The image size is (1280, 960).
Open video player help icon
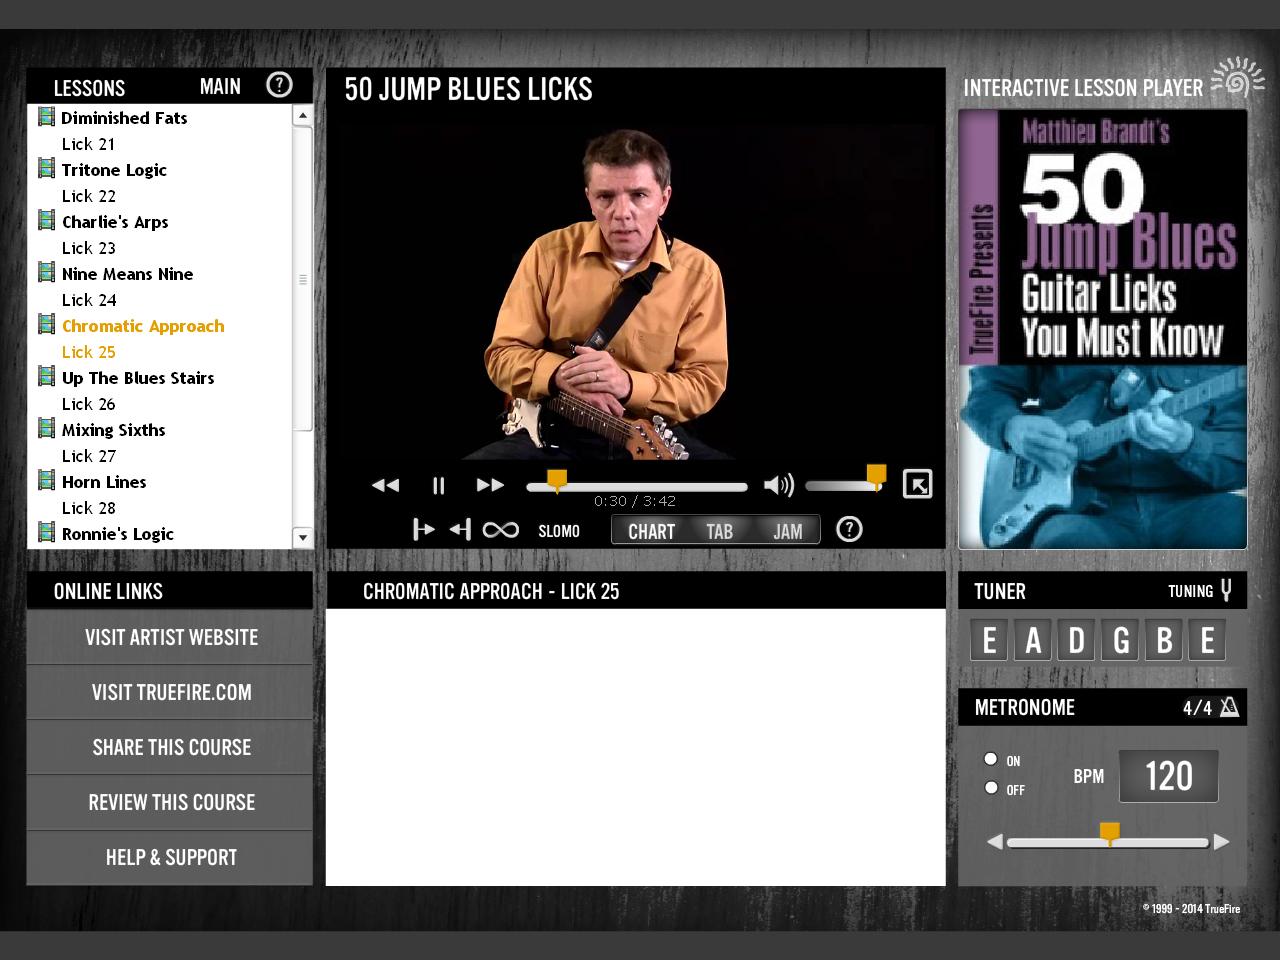click(x=849, y=529)
